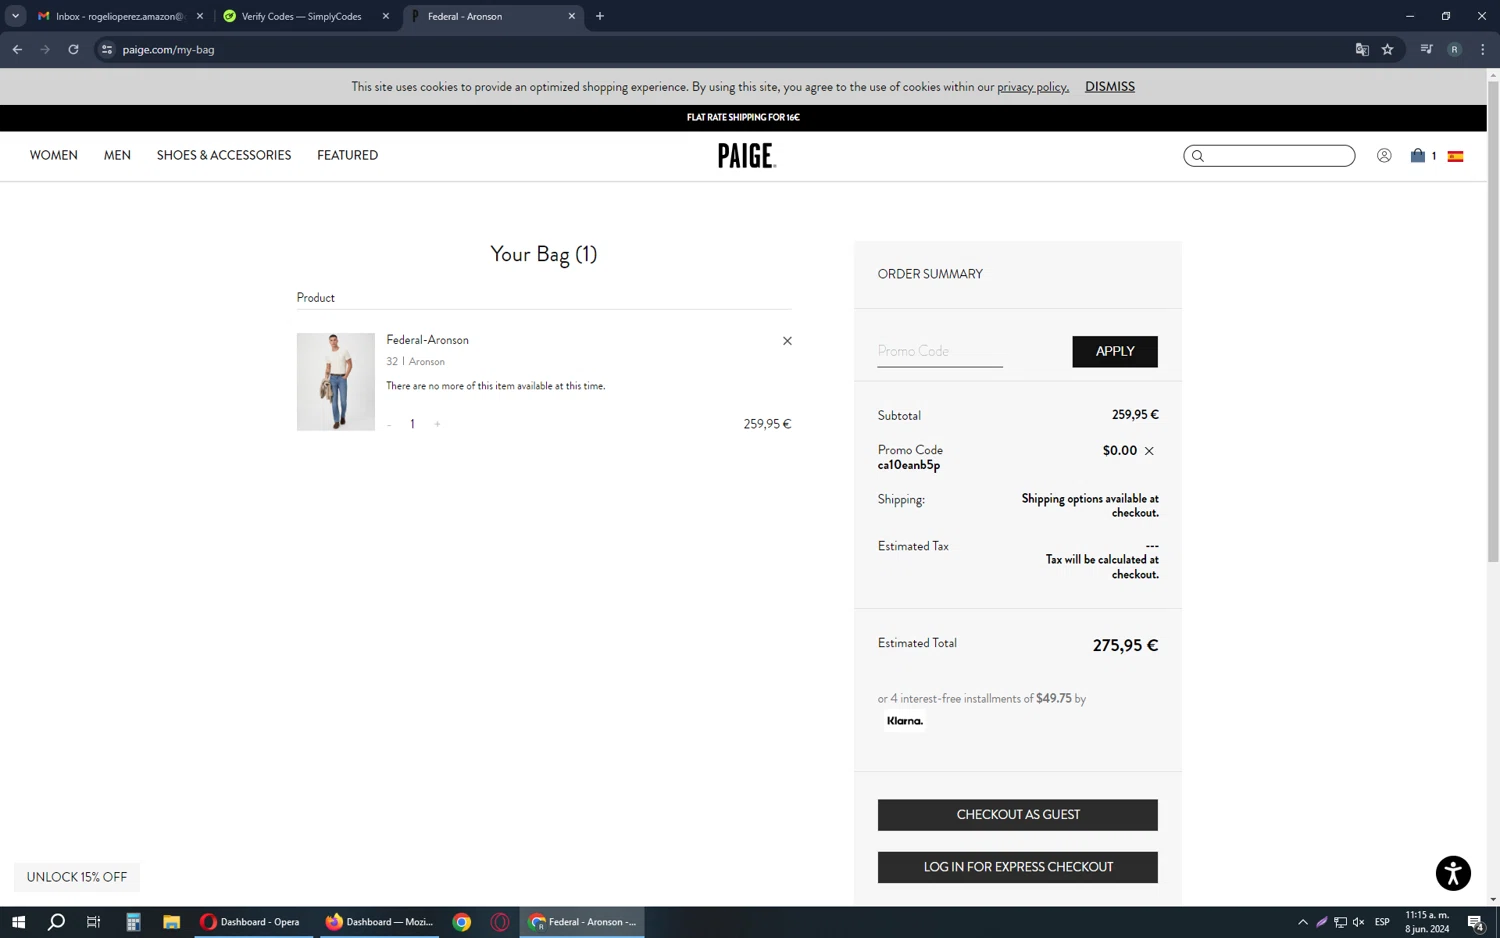Click UNLOCK 15% OFF button
Screen dimensions: 1500x938
pyautogui.click(x=77, y=877)
